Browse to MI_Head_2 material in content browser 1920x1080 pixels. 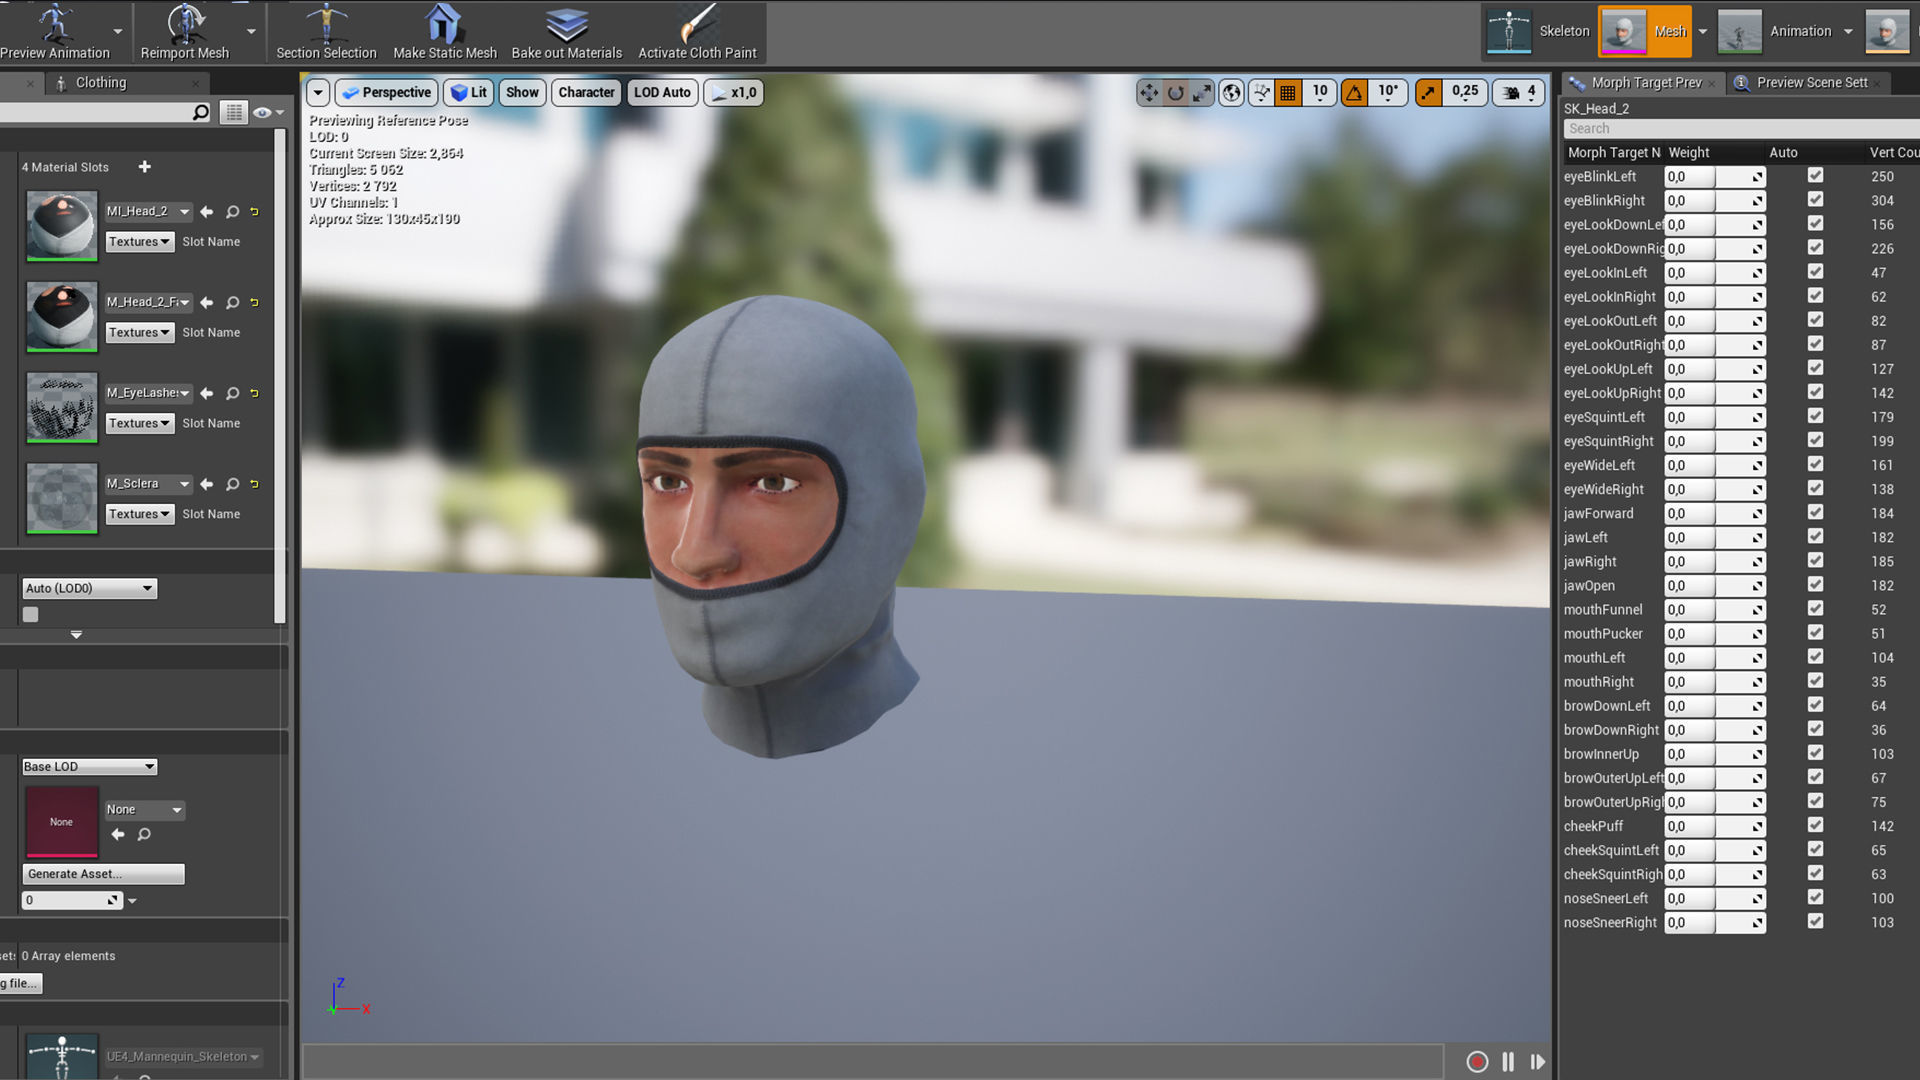(x=232, y=212)
